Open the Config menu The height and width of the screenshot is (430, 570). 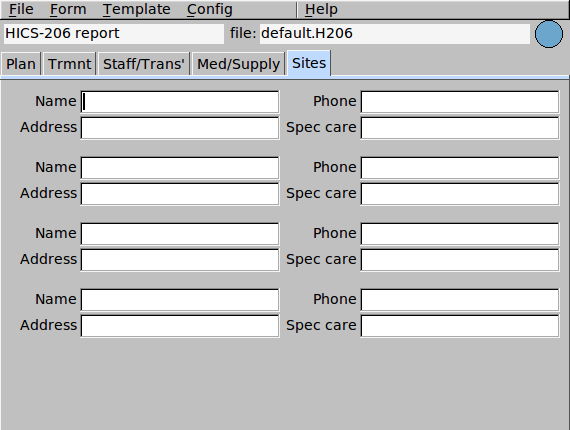[x=209, y=9]
